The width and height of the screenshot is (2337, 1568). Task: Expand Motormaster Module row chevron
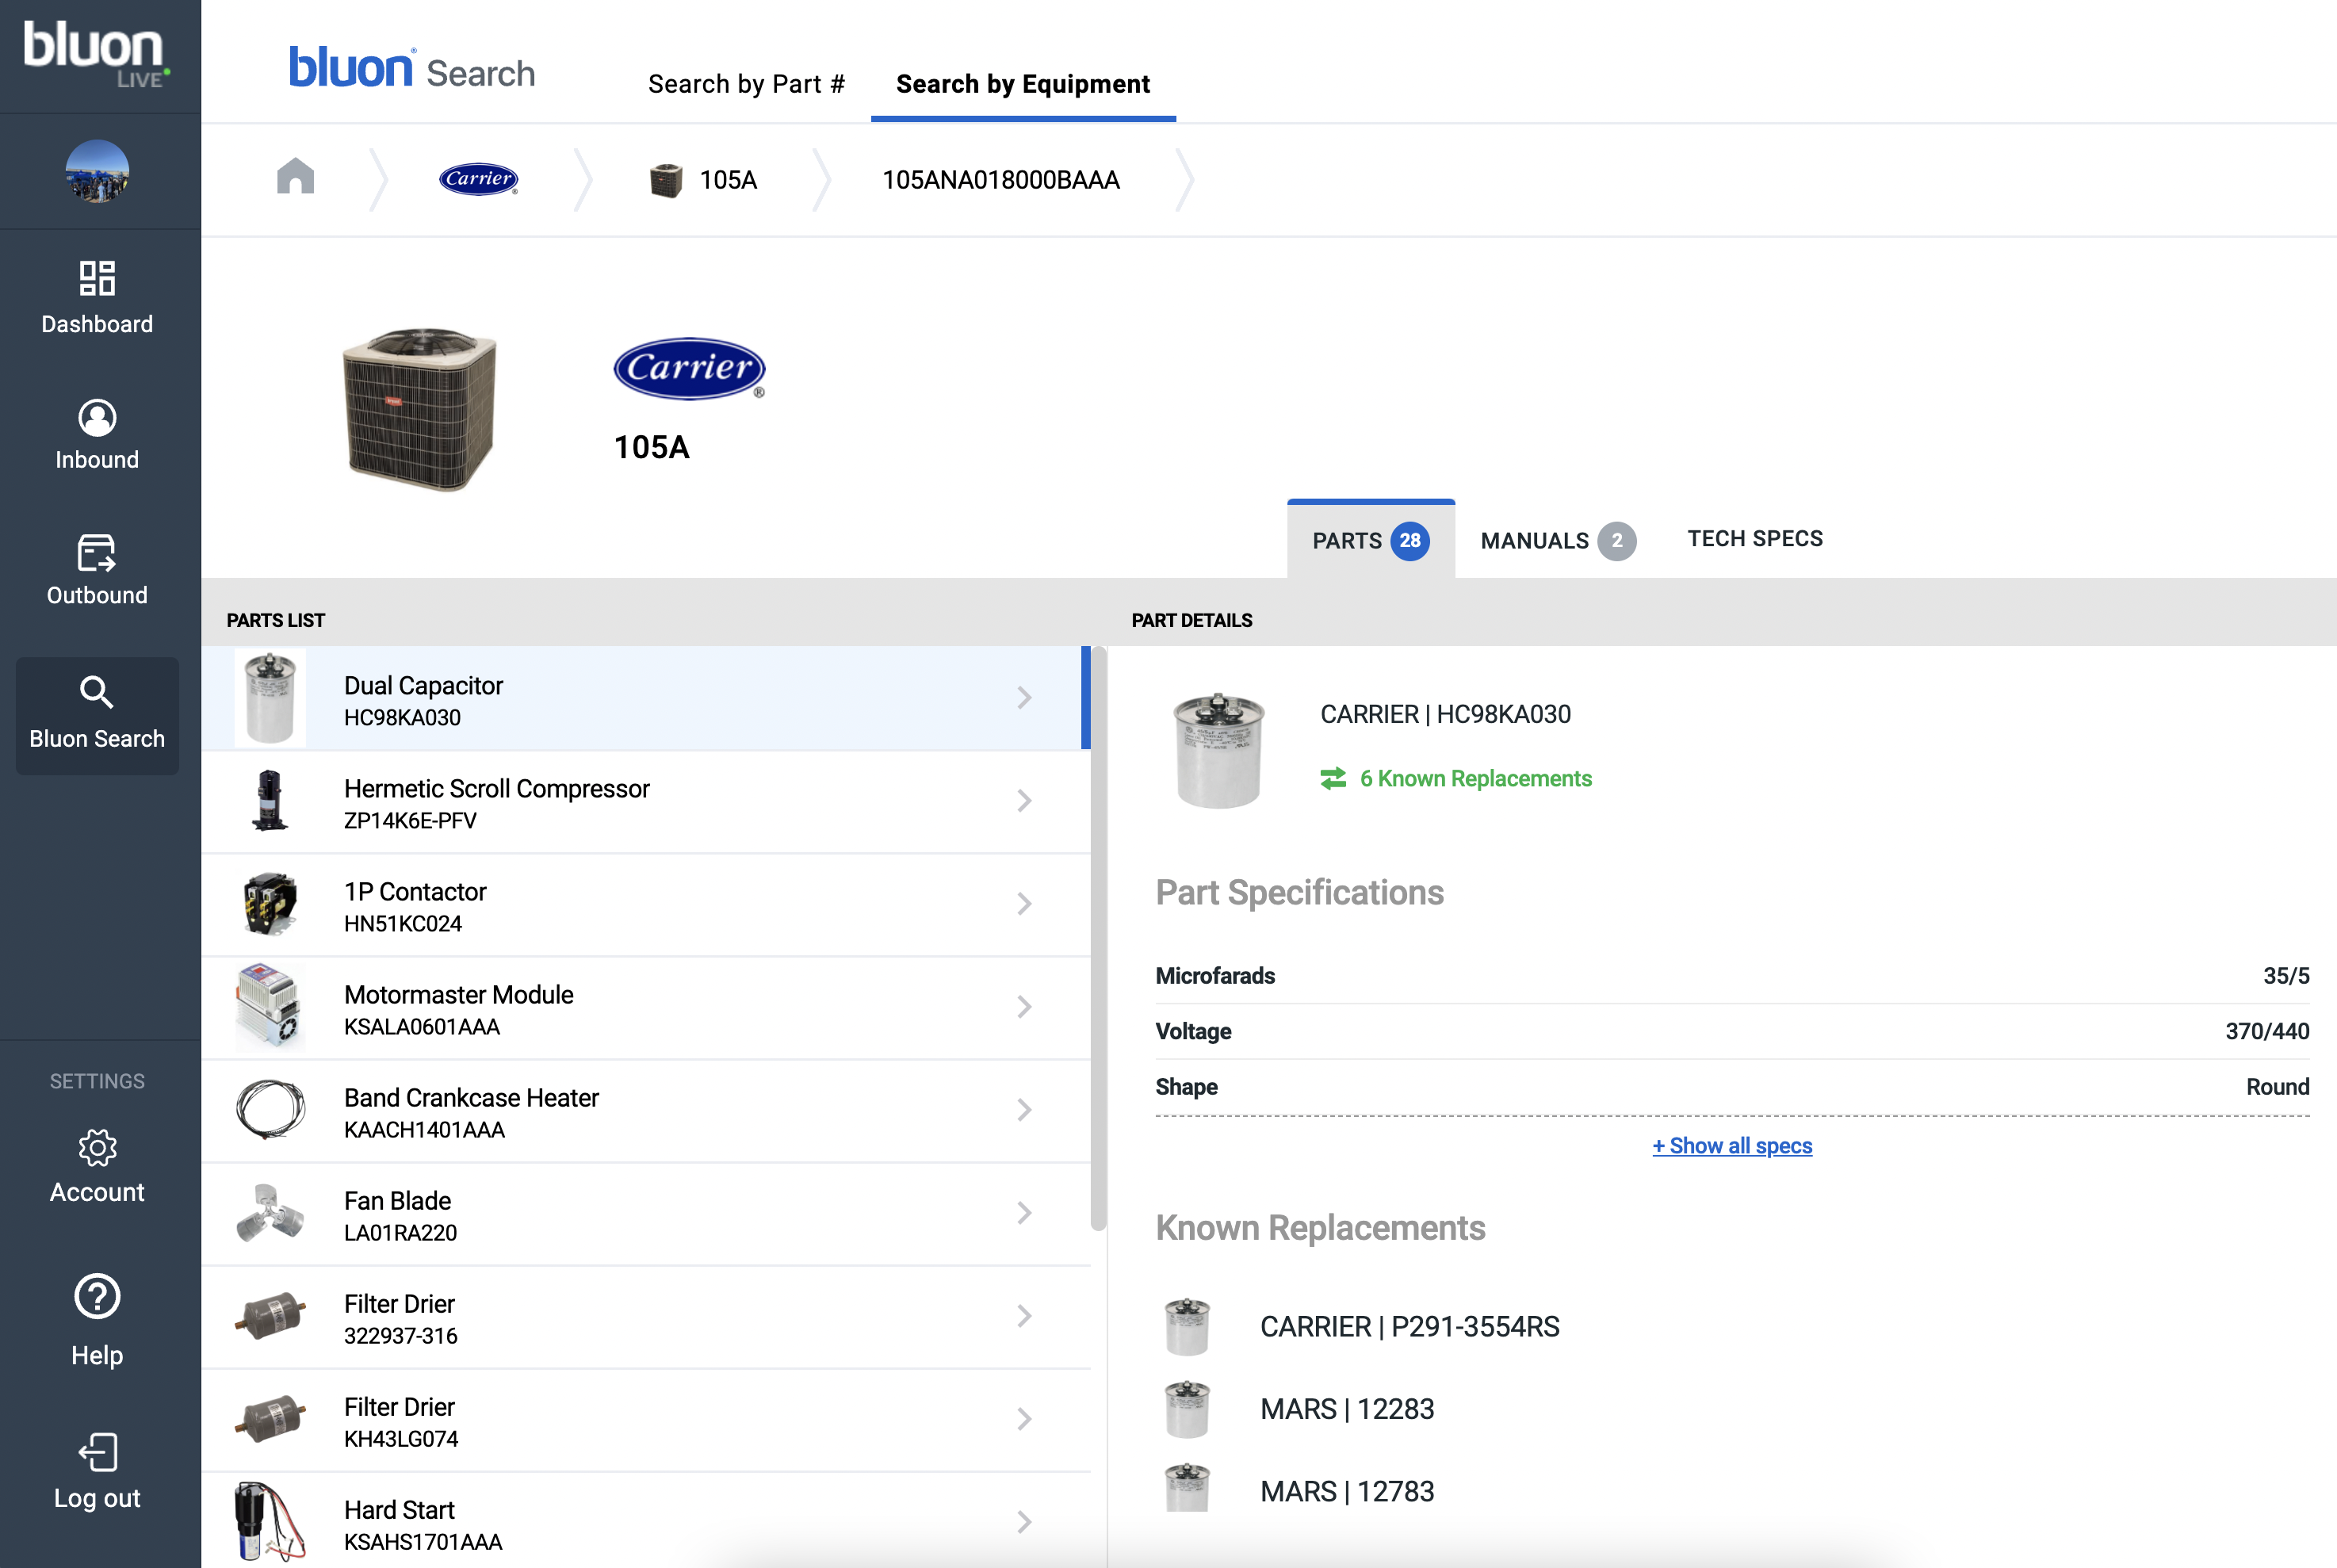(1024, 1007)
